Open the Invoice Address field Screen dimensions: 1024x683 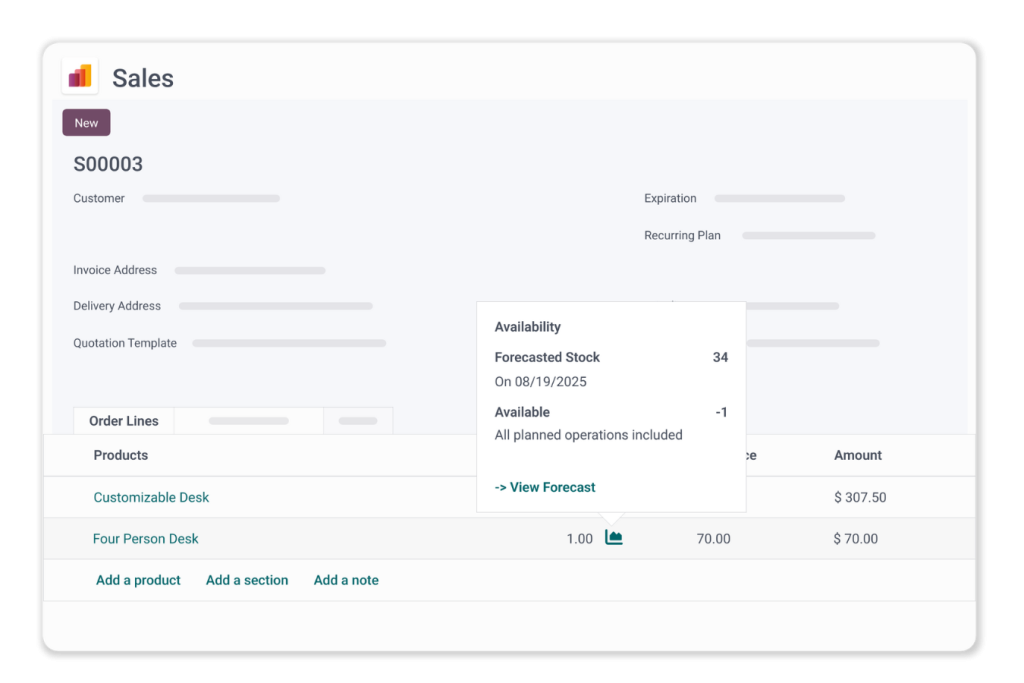coord(250,270)
